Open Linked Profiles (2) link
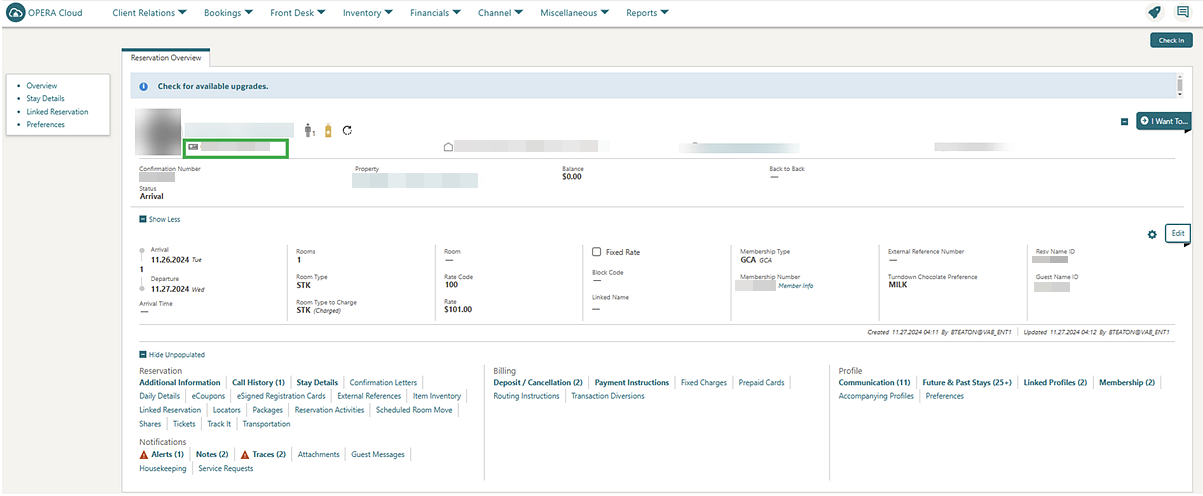Viewport: 1203px width, 496px height. pyautogui.click(x=1055, y=383)
